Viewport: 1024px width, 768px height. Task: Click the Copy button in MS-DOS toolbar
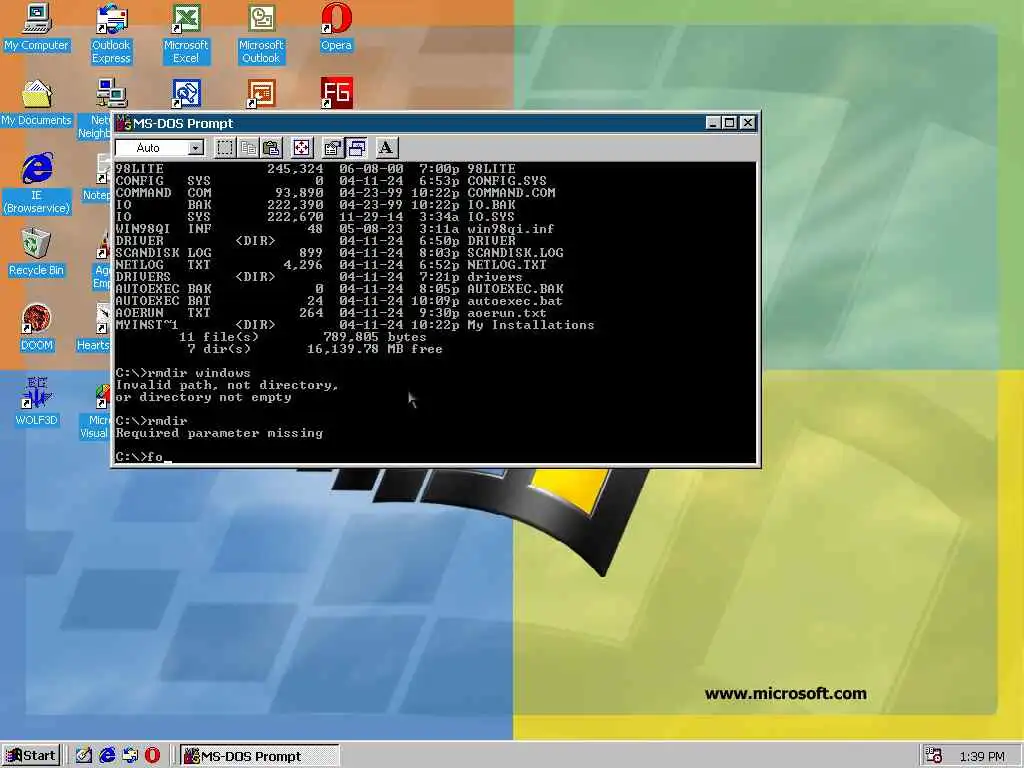[248, 148]
